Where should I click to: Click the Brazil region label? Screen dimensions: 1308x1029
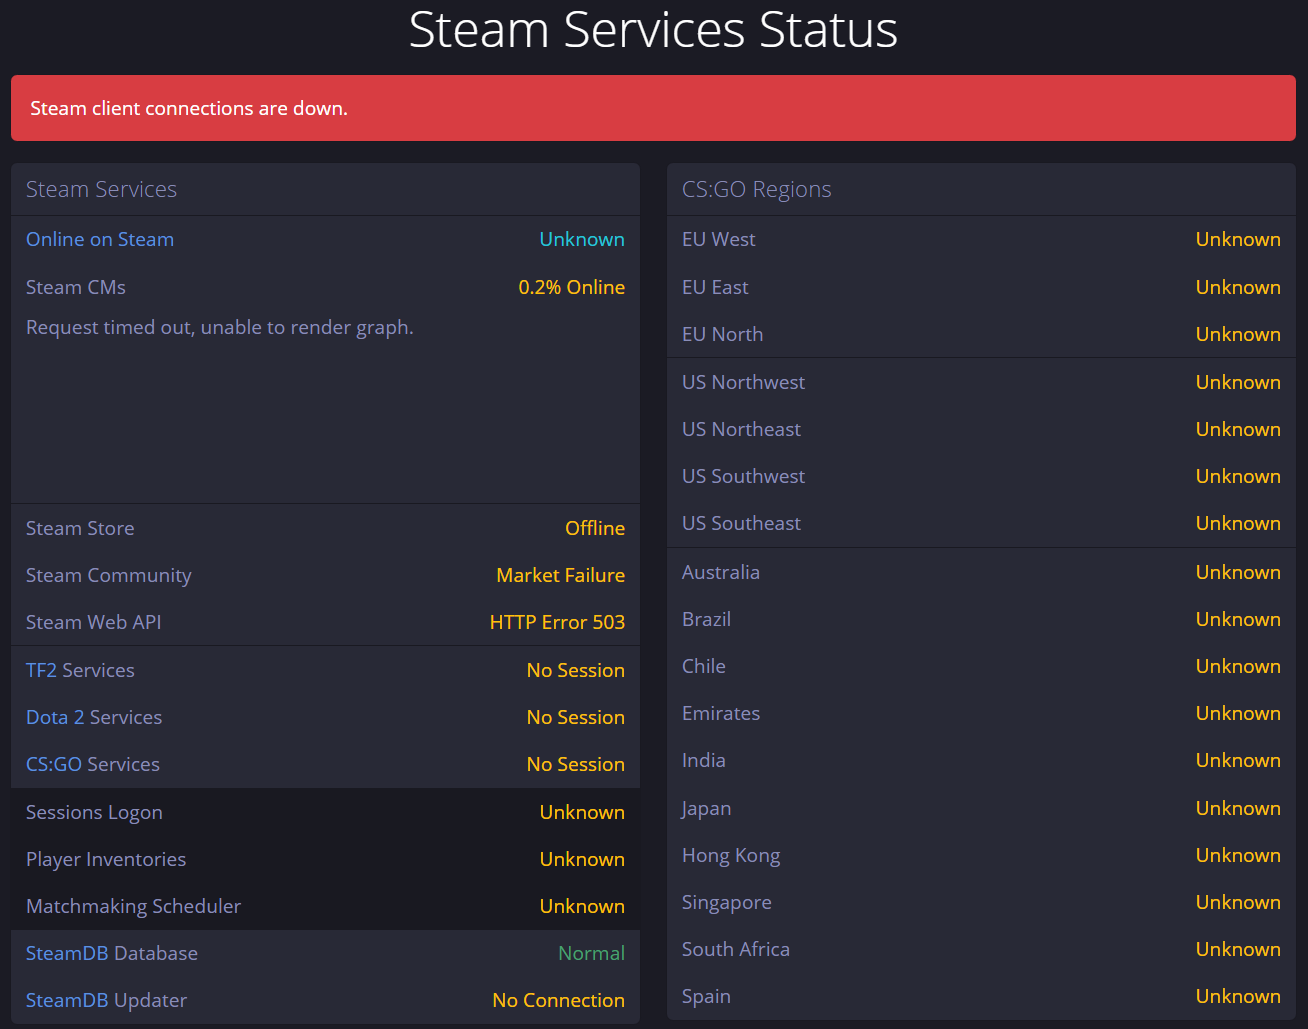(706, 619)
